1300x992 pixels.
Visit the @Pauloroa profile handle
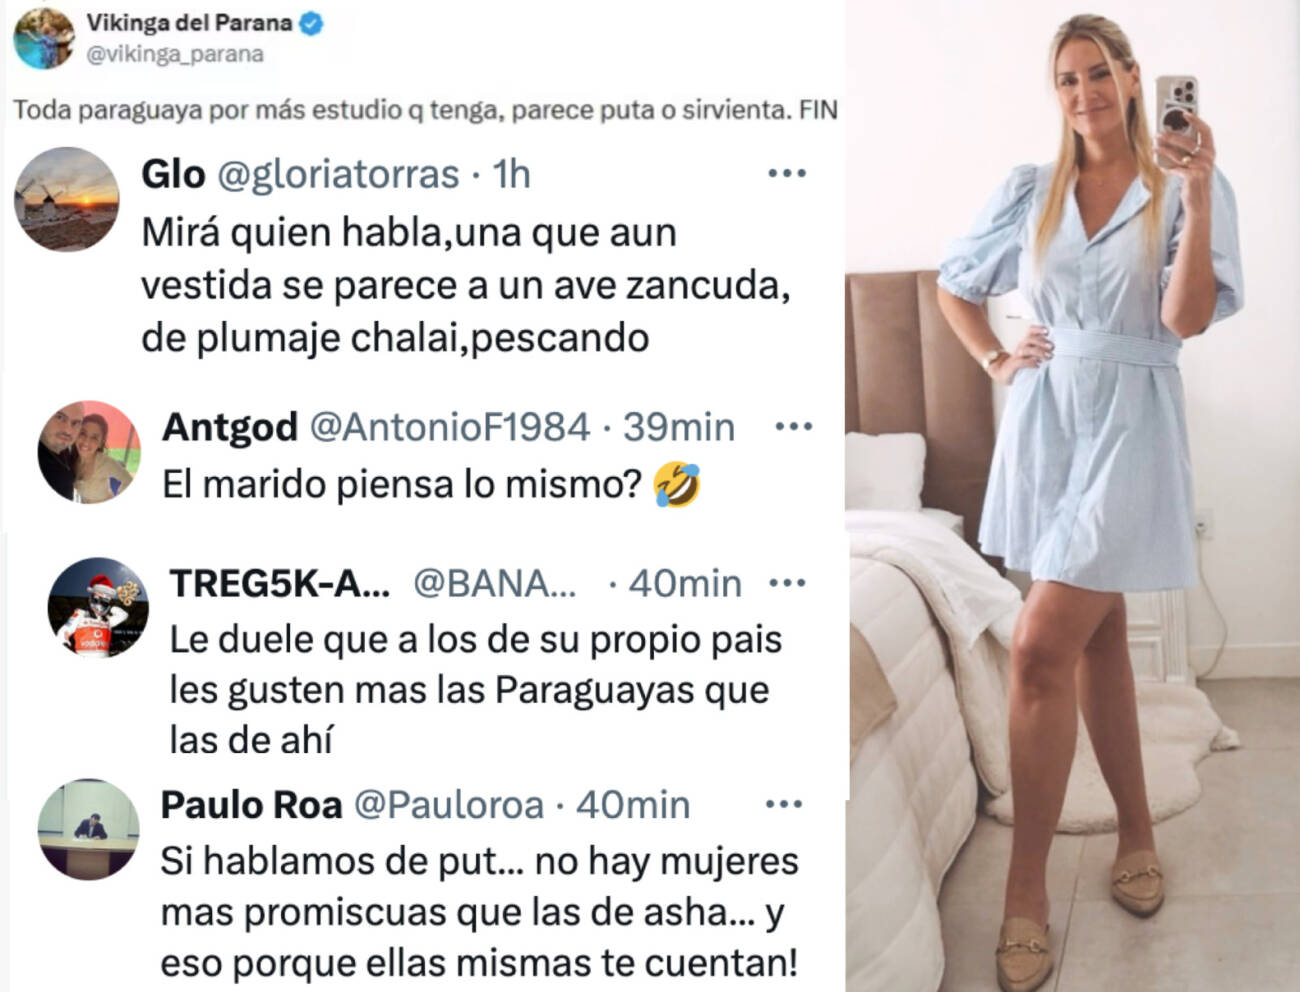[449, 804]
